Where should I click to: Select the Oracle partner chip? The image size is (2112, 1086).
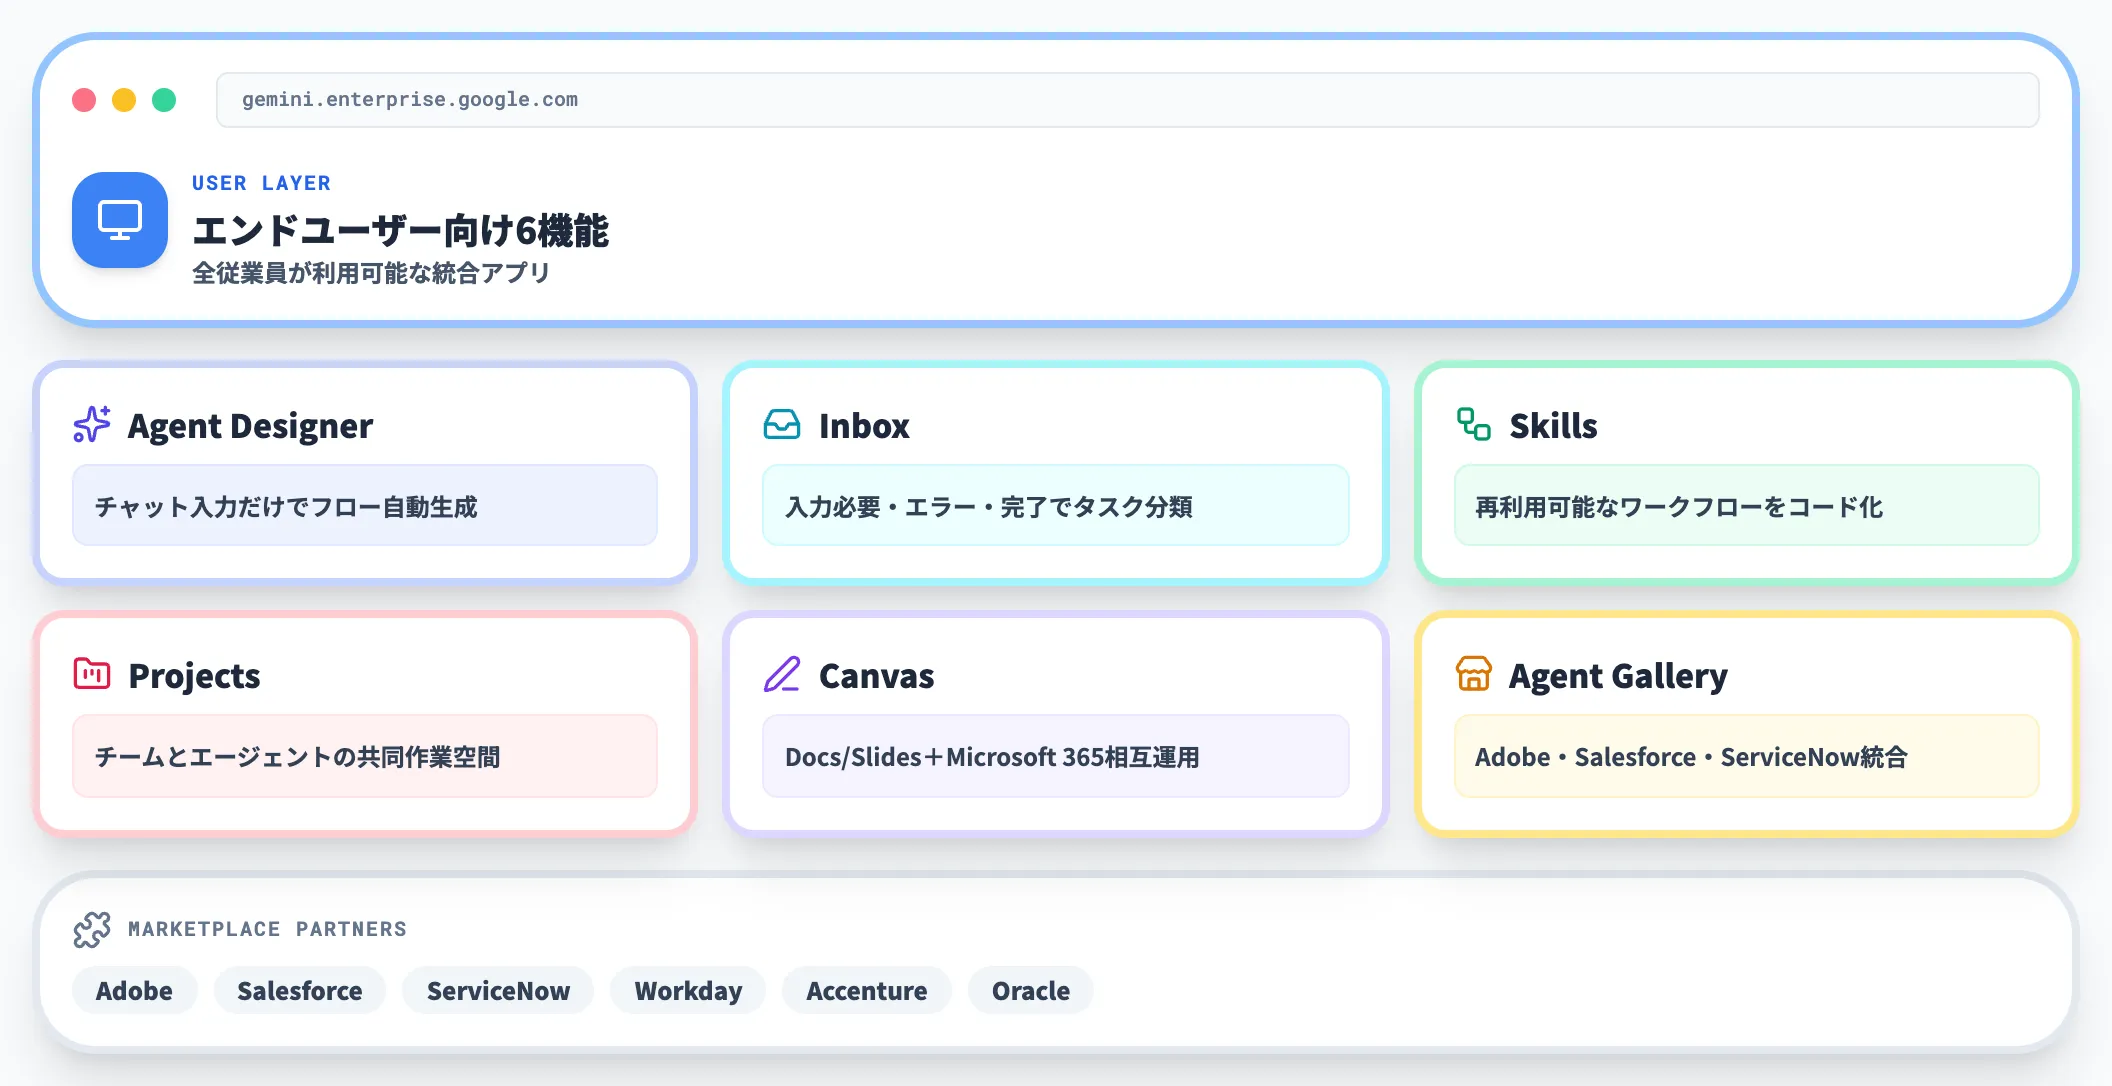coord(1029,990)
